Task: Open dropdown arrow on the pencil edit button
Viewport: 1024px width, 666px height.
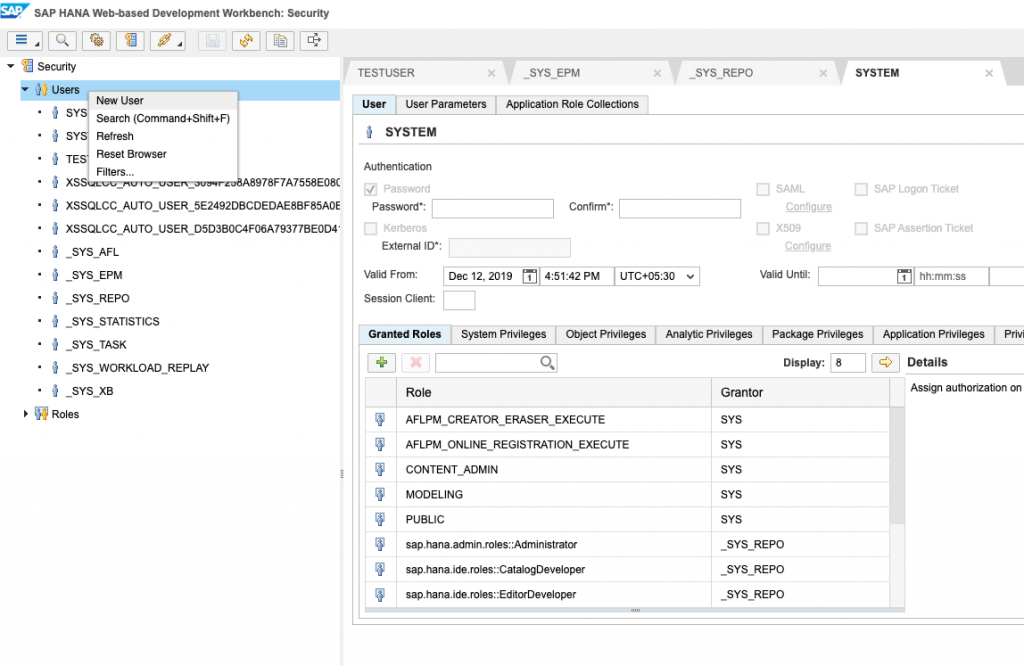Action: coord(180,44)
